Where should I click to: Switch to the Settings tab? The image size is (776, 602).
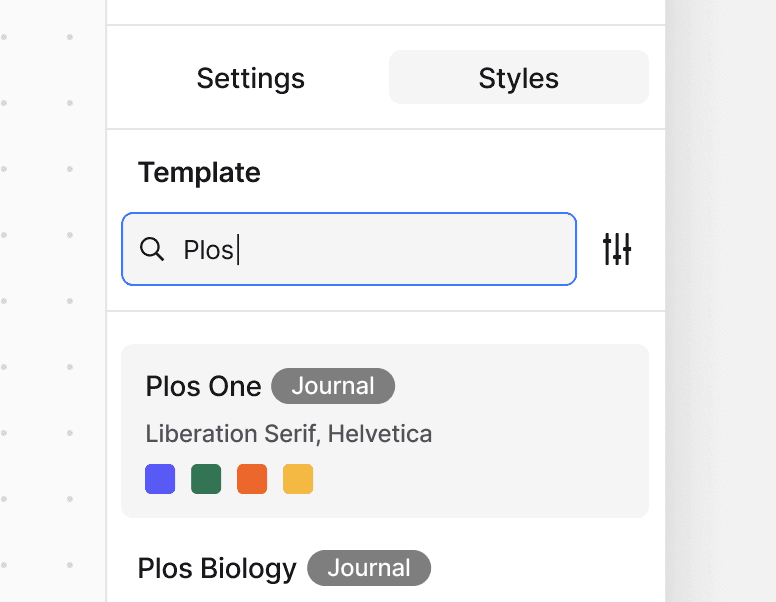250,78
